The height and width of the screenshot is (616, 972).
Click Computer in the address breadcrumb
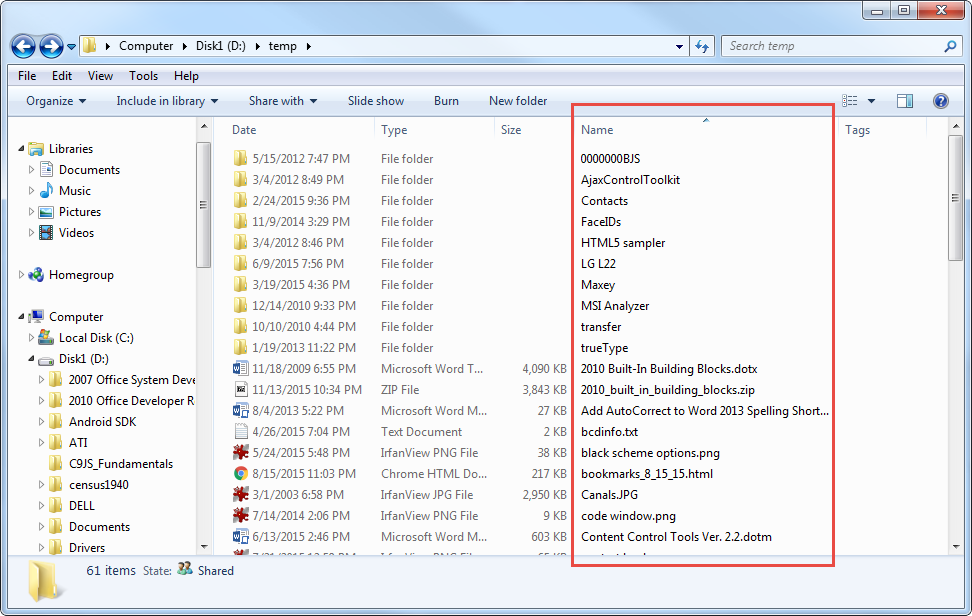point(146,46)
